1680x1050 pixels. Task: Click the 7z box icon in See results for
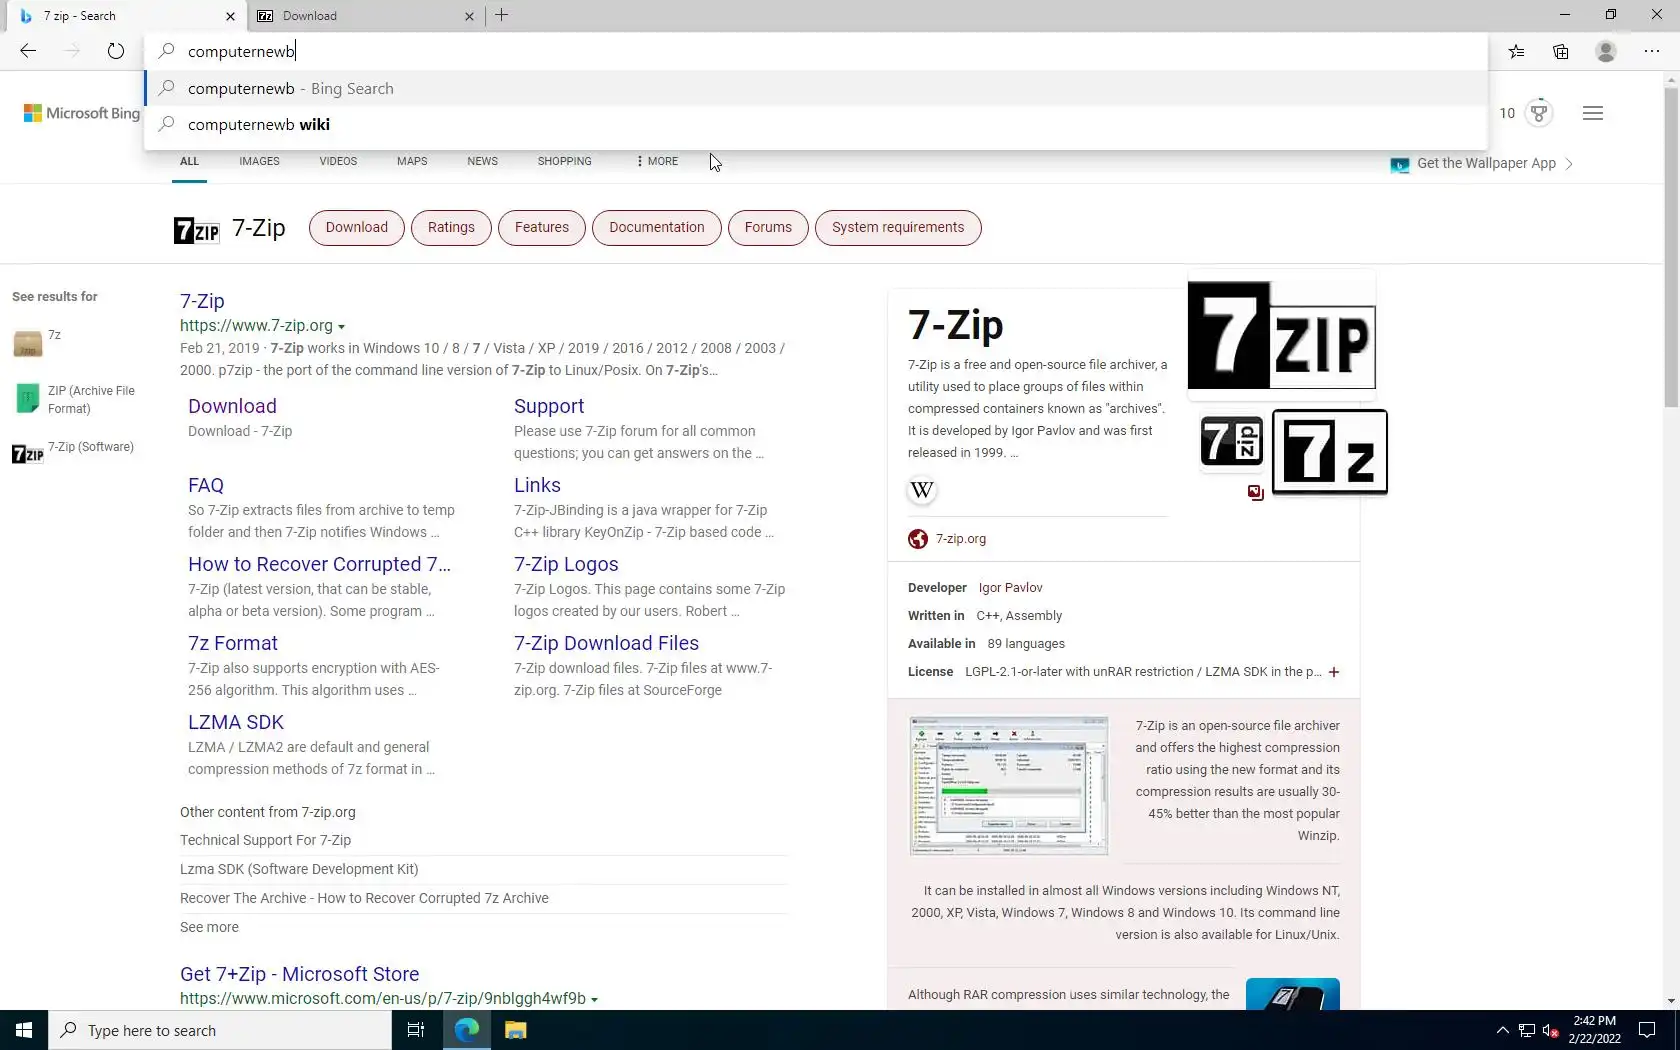(27, 343)
